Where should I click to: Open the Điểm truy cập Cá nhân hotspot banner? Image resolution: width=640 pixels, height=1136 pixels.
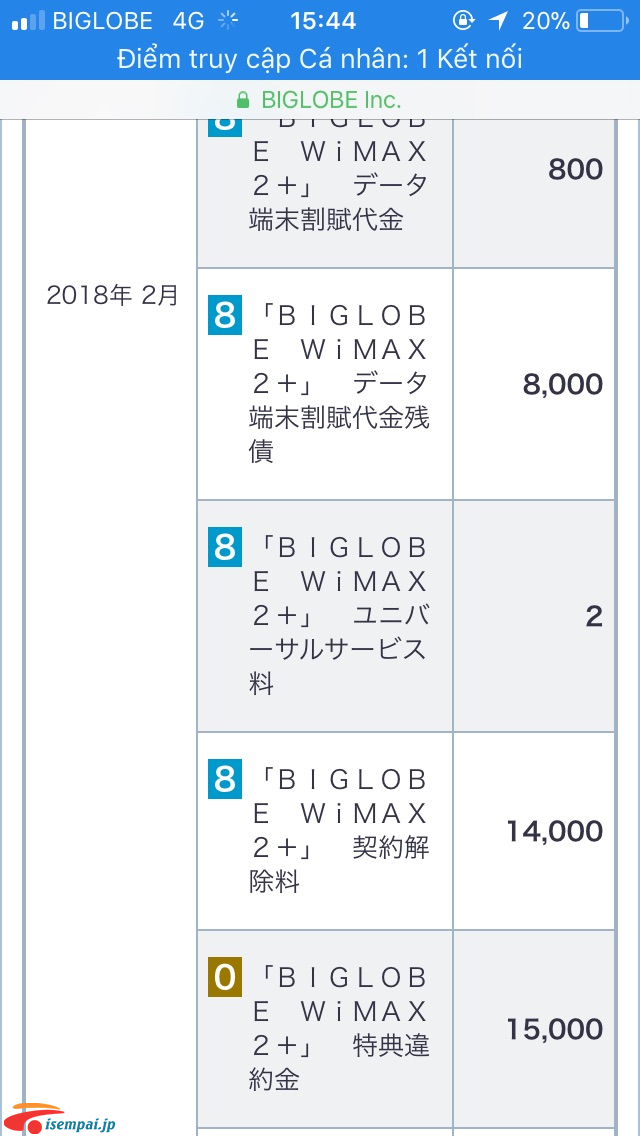[x=320, y=59]
